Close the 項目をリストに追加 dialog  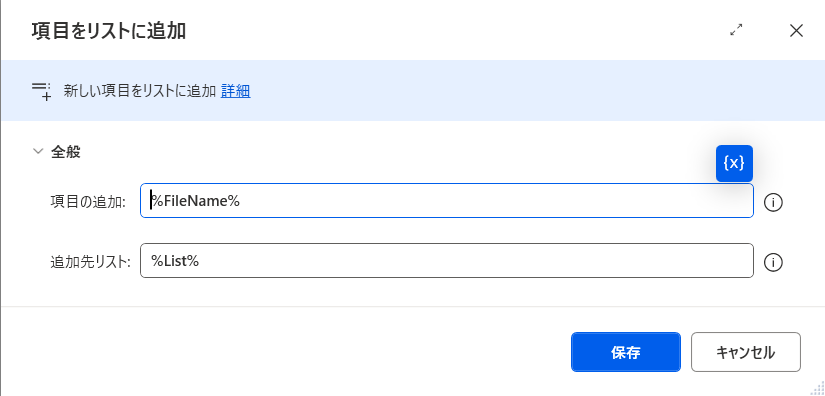coord(796,31)
